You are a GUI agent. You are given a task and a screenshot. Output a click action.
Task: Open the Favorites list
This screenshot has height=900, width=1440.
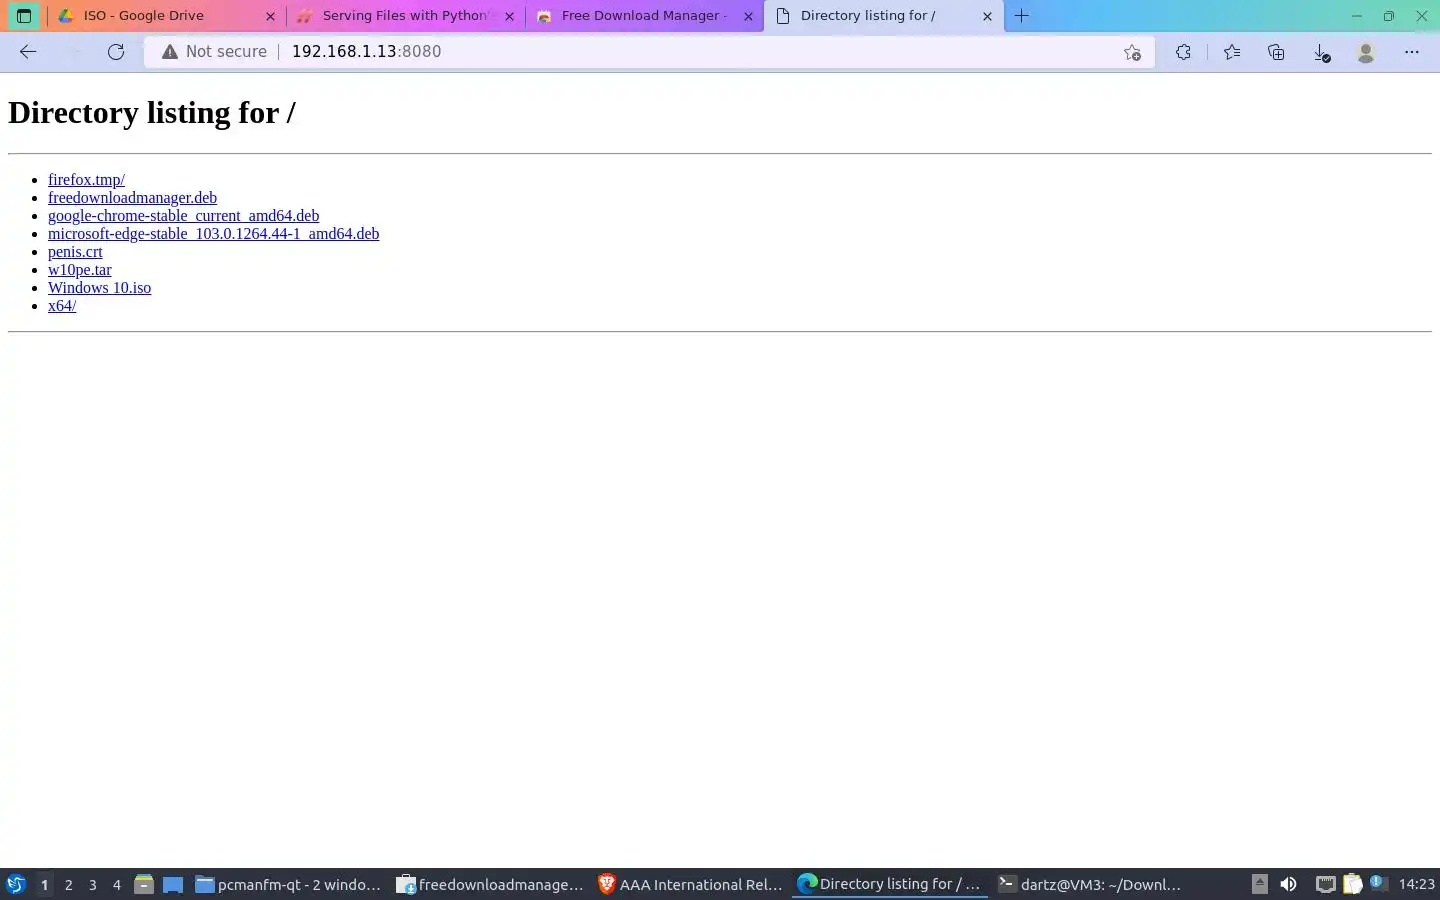tap(1231, 52)
